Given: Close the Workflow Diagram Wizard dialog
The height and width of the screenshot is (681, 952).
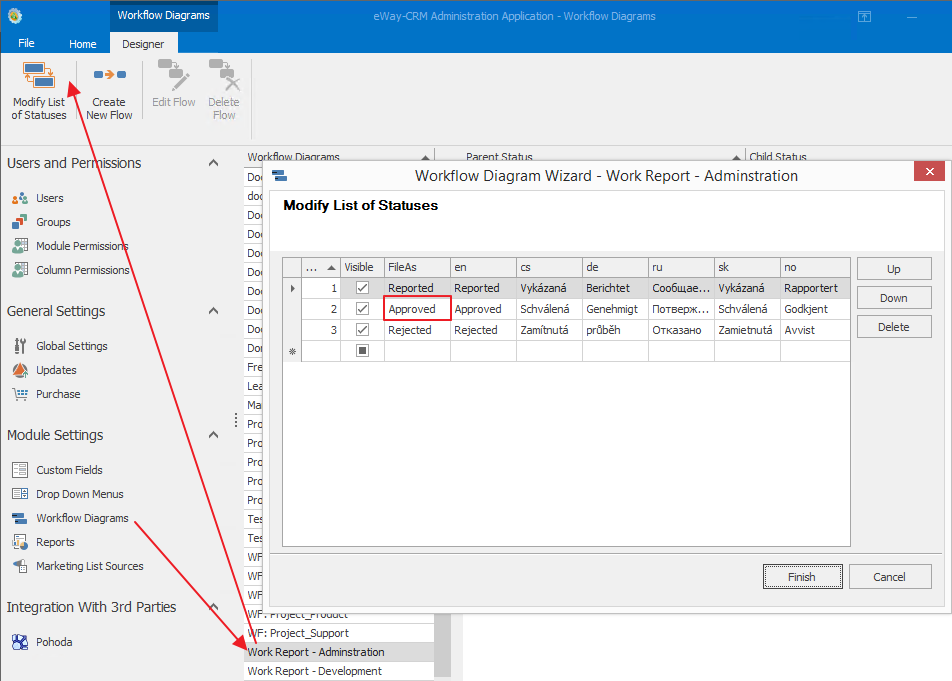Looking at the screenshot, I should pyautogui.click(x=929, y=171).
